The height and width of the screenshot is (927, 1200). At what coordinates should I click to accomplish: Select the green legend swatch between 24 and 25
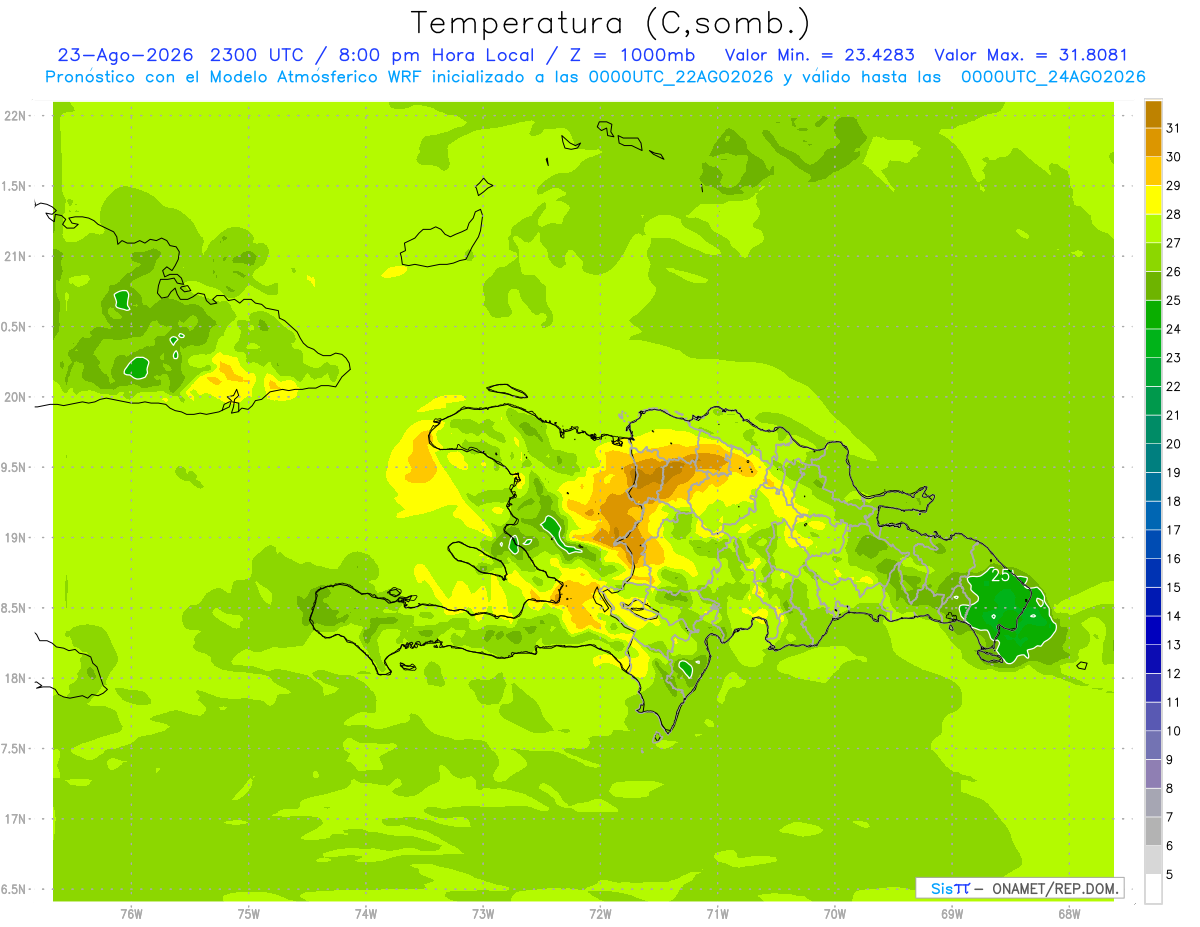1153,315
